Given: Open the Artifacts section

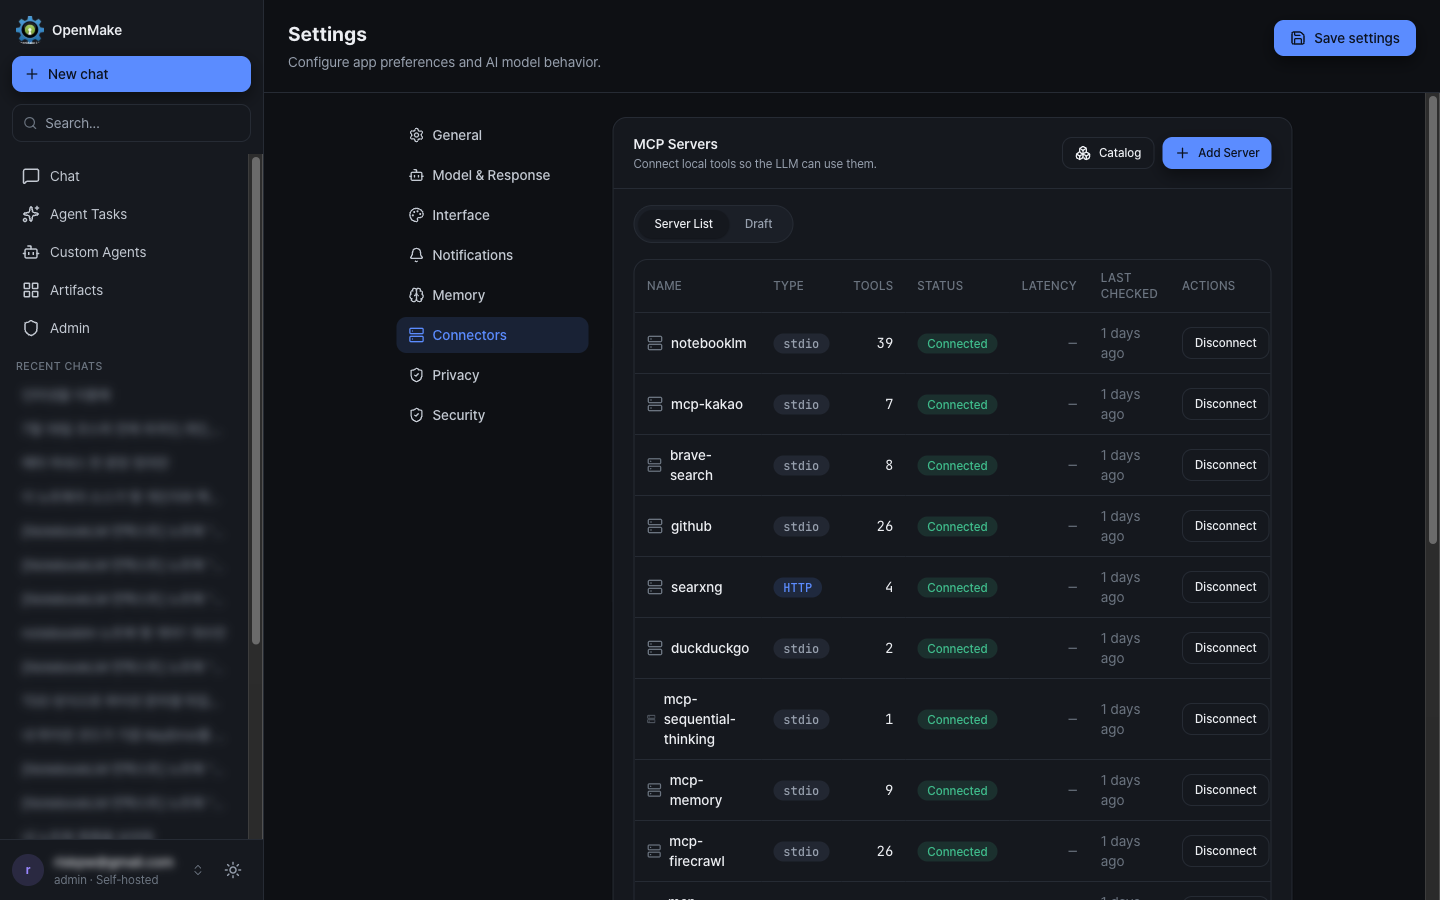Looking at the screenshot, I should click(129, 290).
